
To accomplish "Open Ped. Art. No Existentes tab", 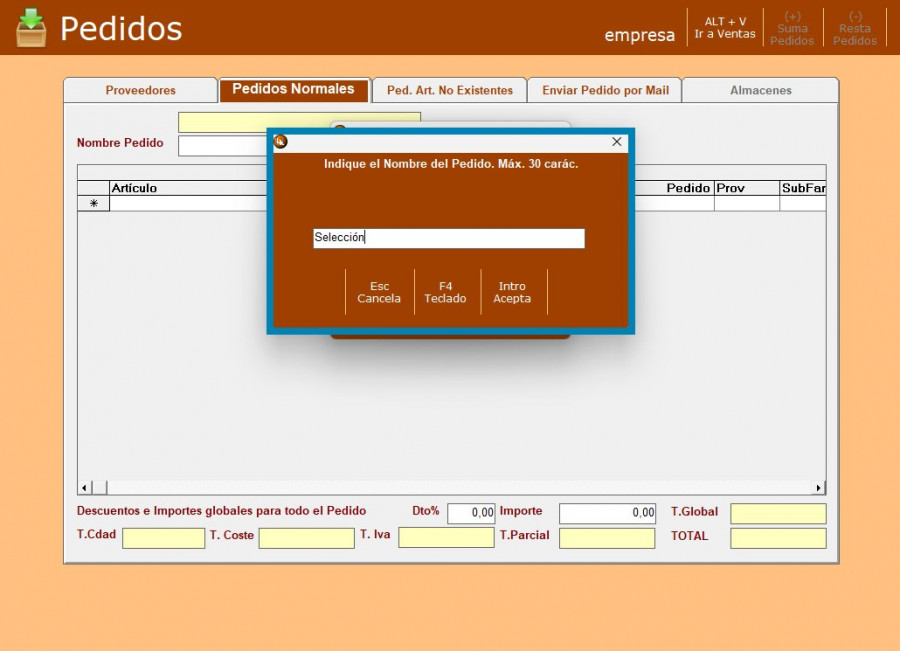I will pyautogui.click(x=449, y=90).
